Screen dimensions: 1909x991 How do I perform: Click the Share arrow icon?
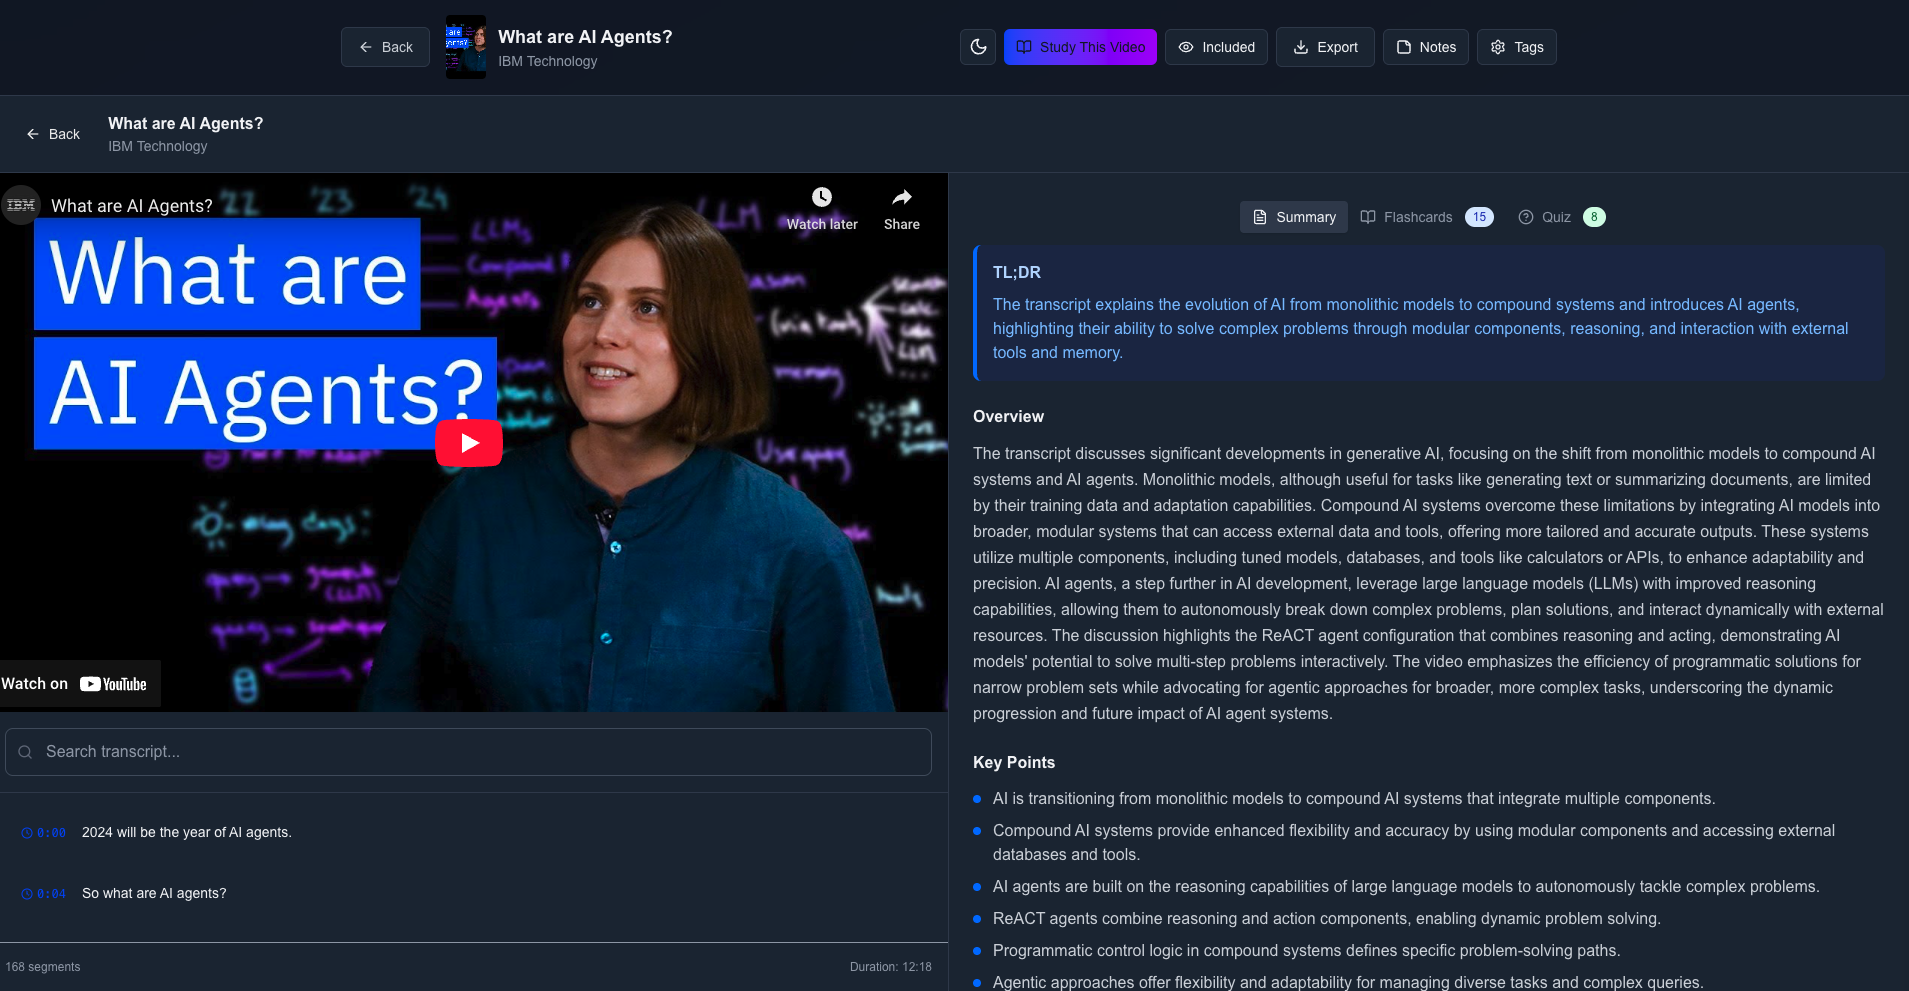point(902,197)
